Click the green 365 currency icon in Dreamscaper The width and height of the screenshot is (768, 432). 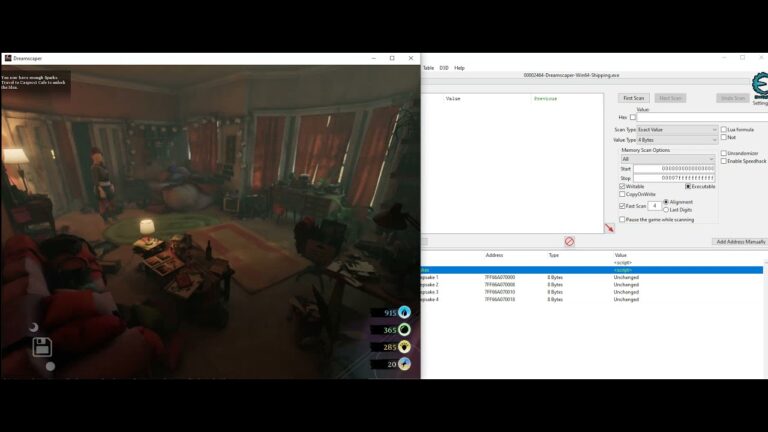[404, 330]
